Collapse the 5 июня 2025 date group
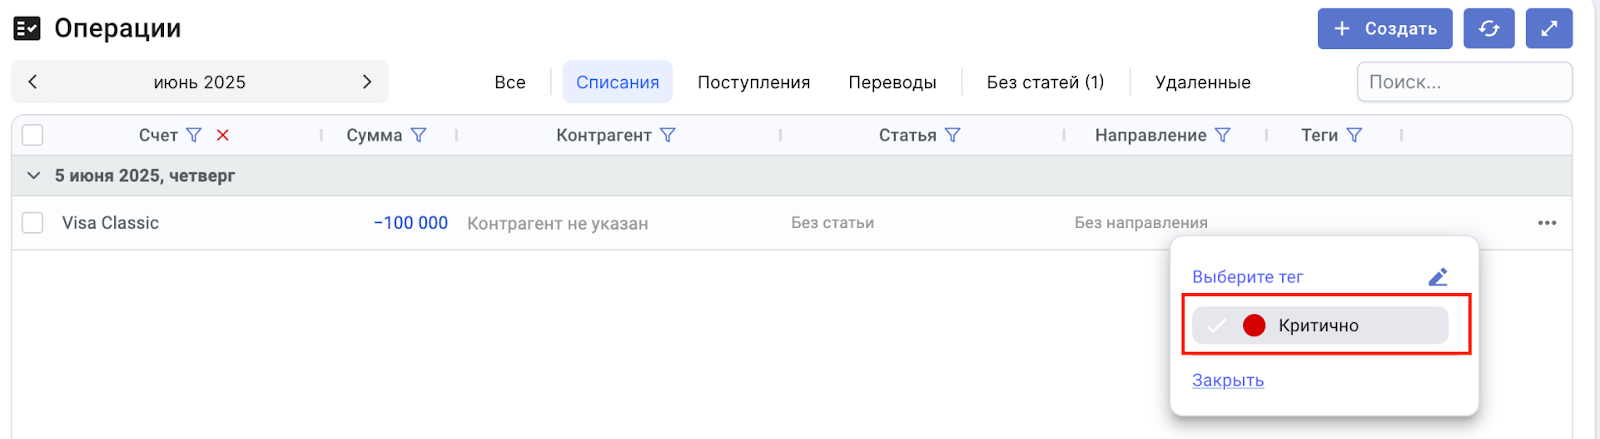1600x439 pixels. pos(34,176)
